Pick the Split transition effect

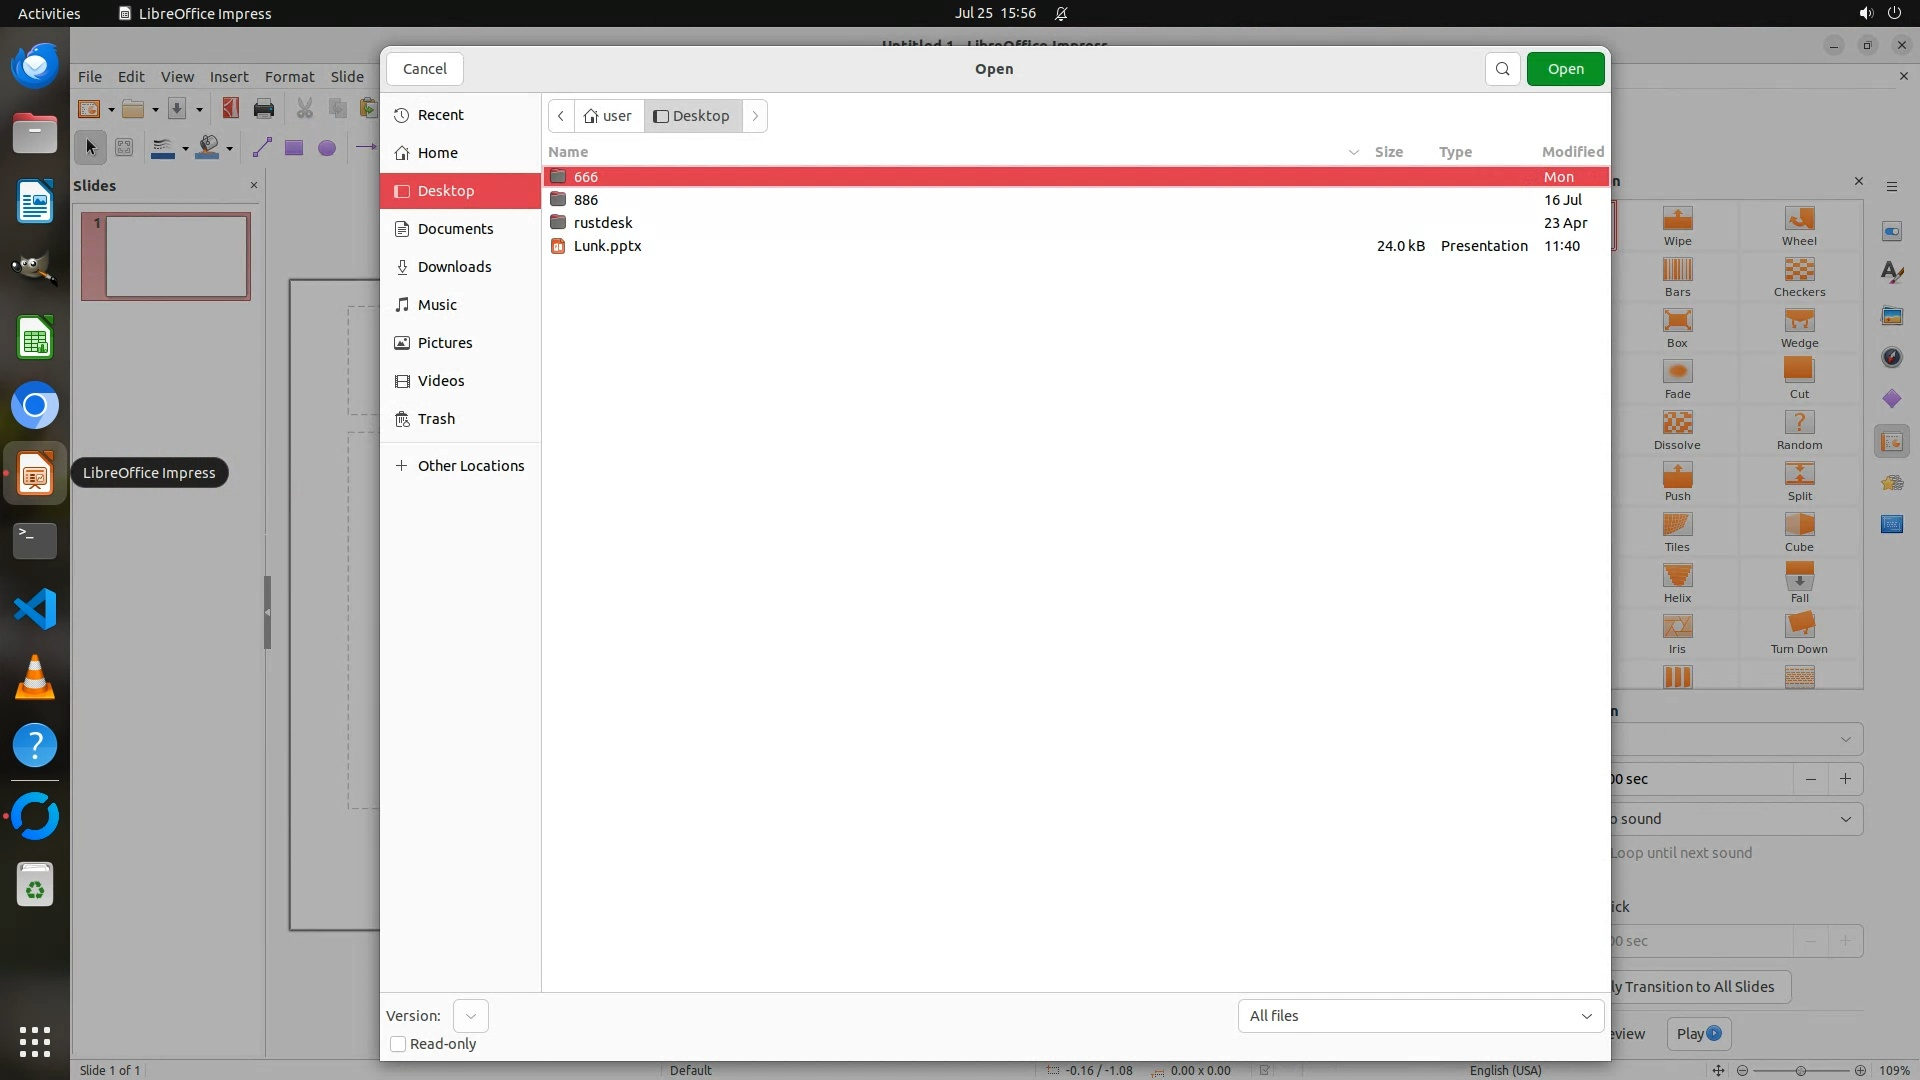point(1799,475)
